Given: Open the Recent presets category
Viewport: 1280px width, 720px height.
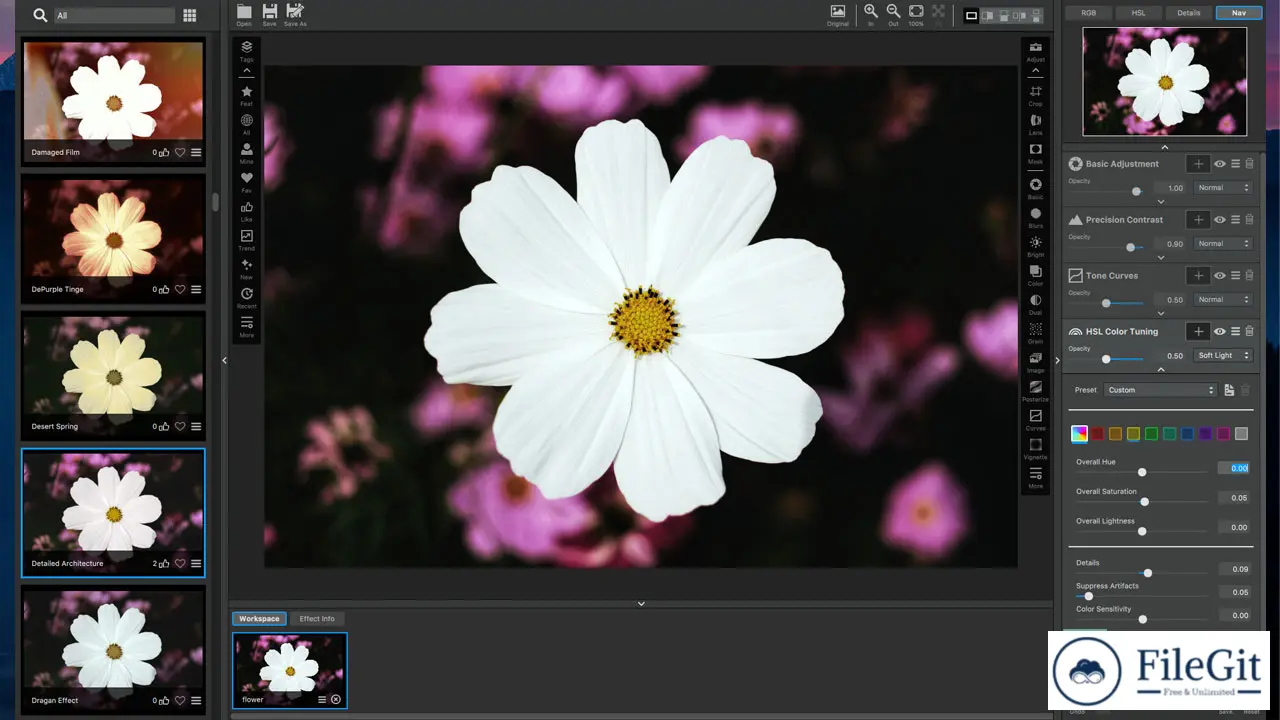Looking at the screenshot, I should pyautogui.click(x=246, y=298).
